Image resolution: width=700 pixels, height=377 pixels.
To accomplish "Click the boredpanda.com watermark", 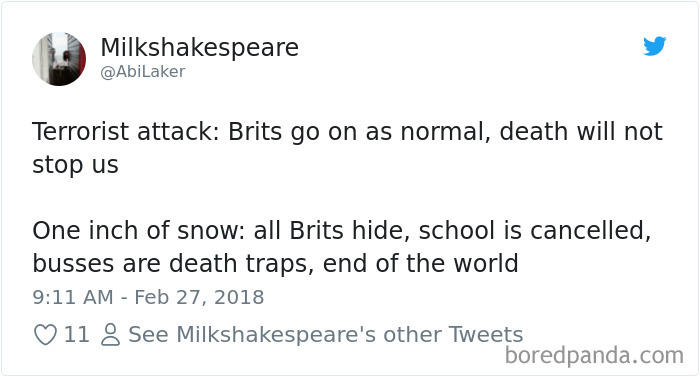I will (x=594, y=356).
